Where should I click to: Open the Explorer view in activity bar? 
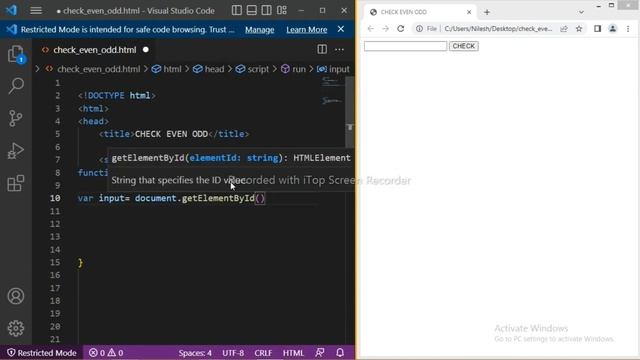click(16, 54)
